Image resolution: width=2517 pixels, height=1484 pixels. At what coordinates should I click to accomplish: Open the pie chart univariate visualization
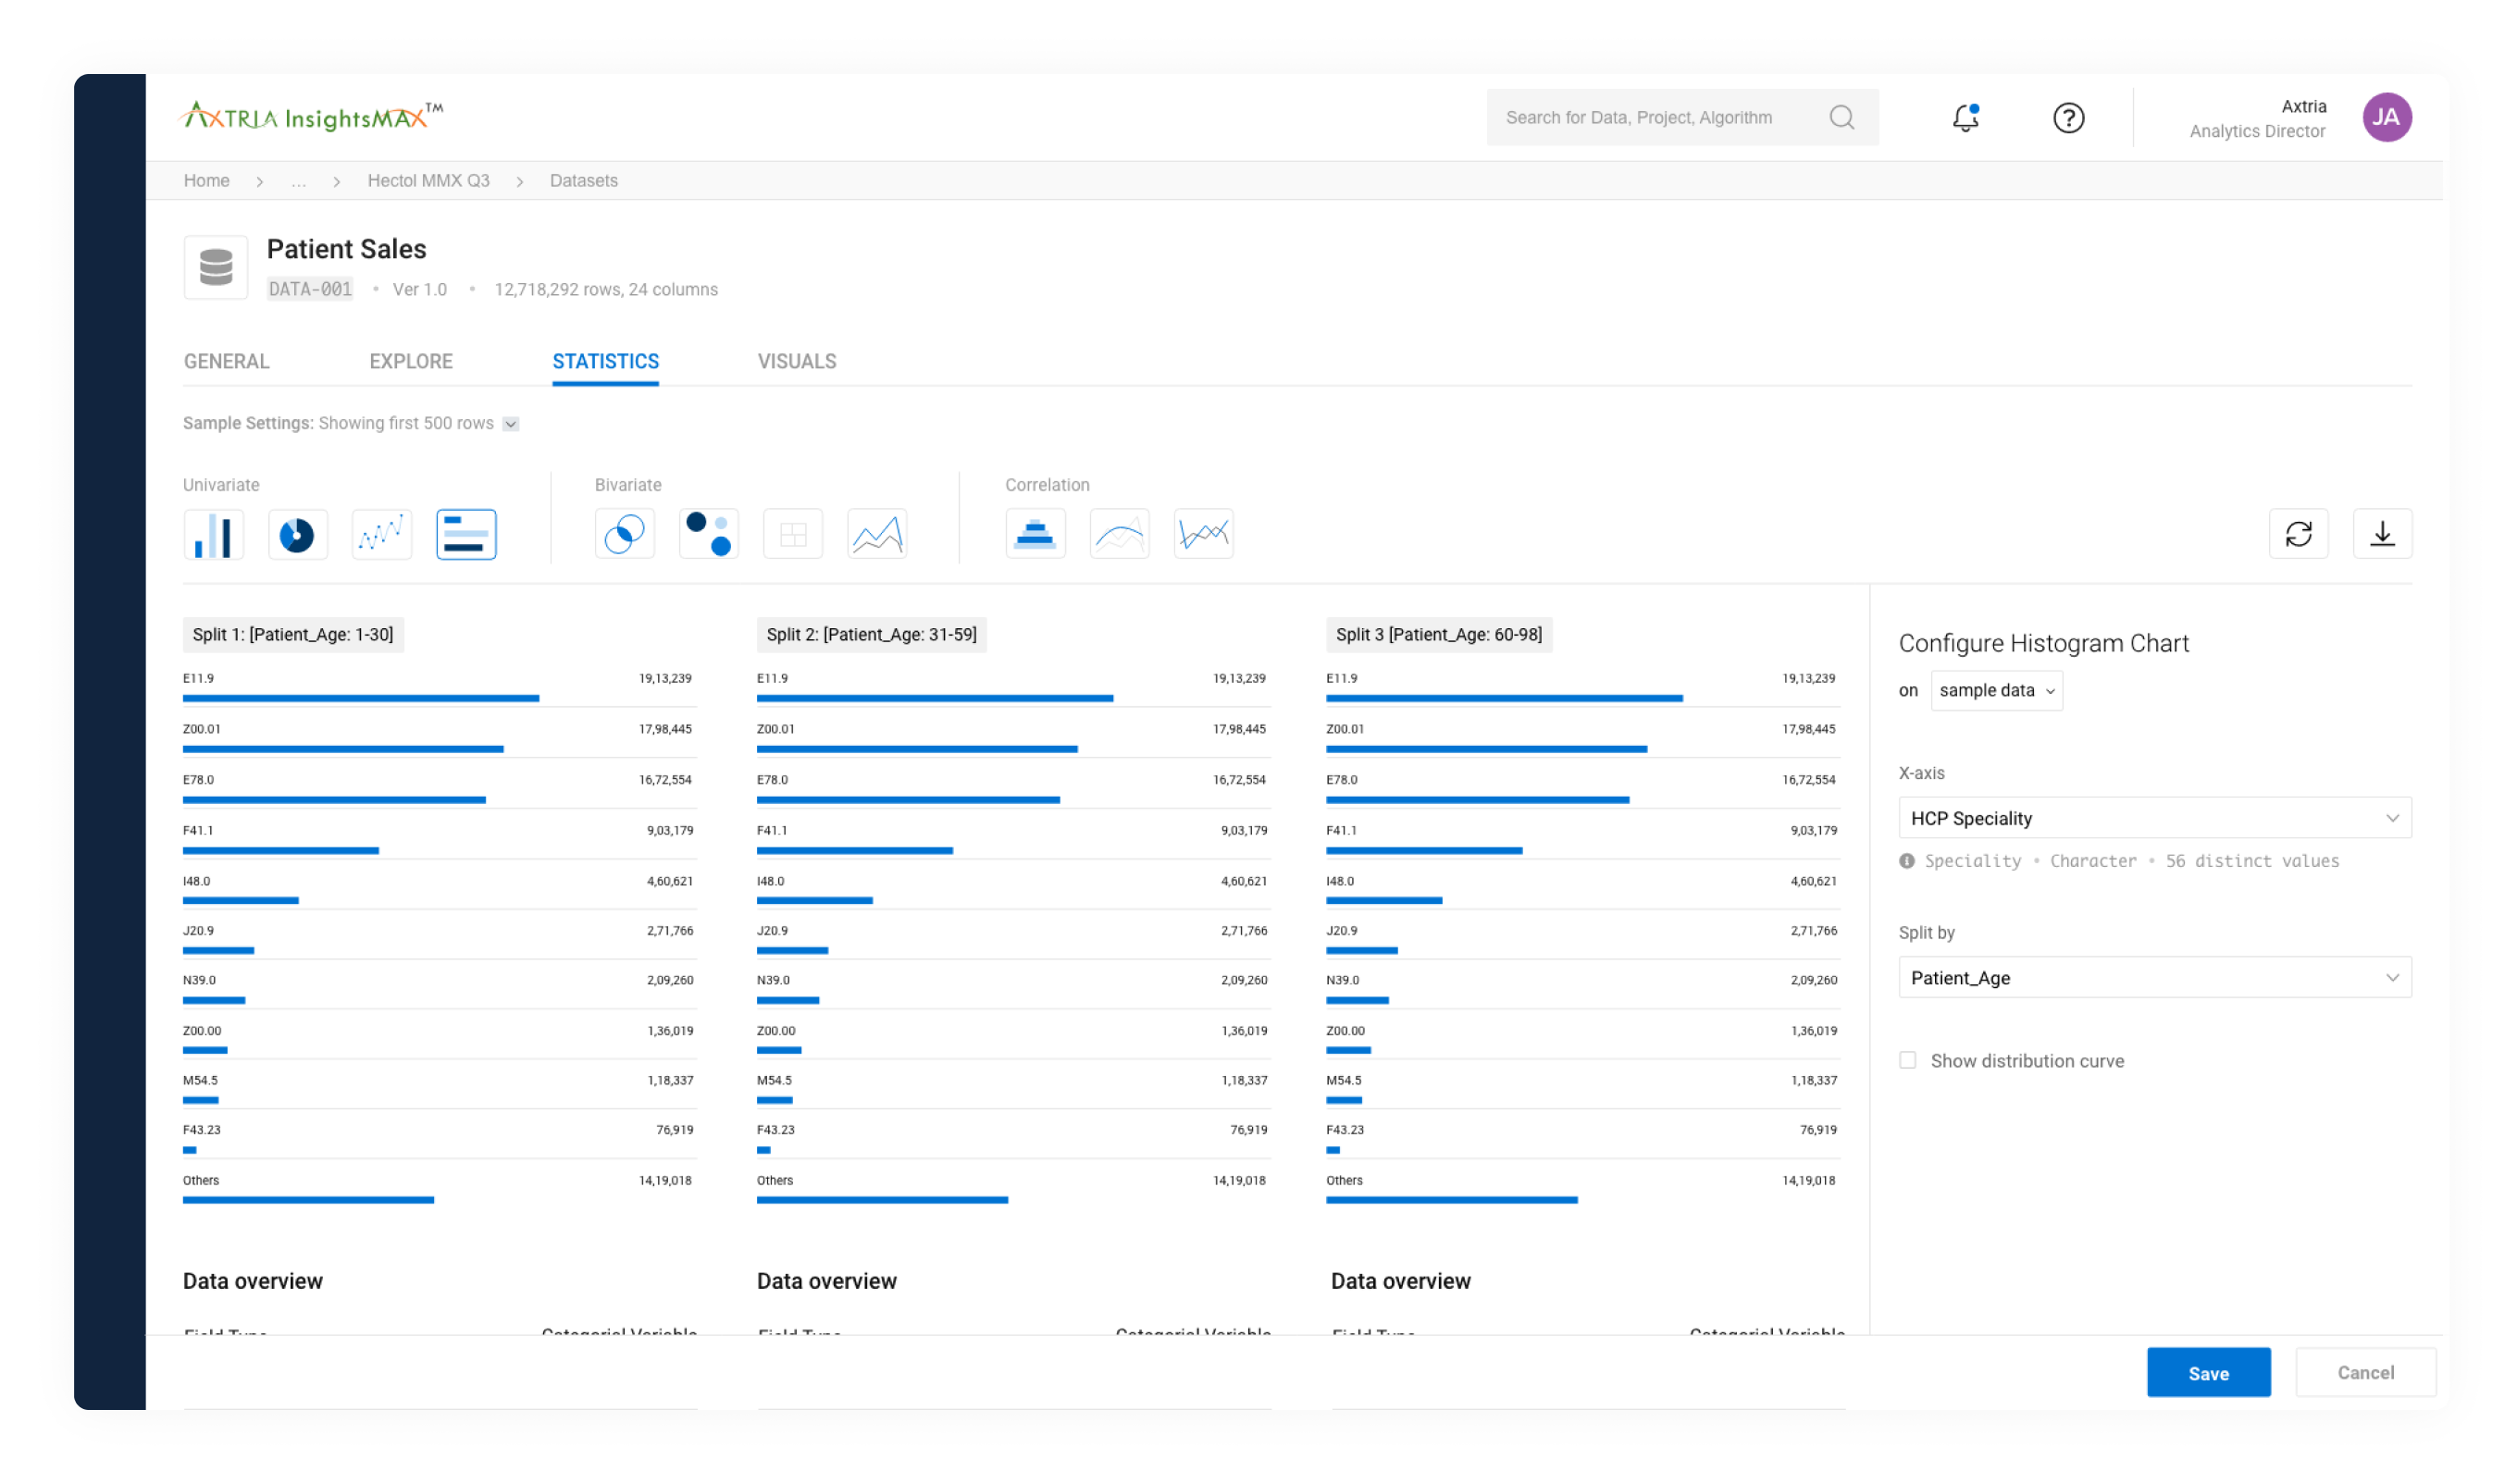[297, 534]
